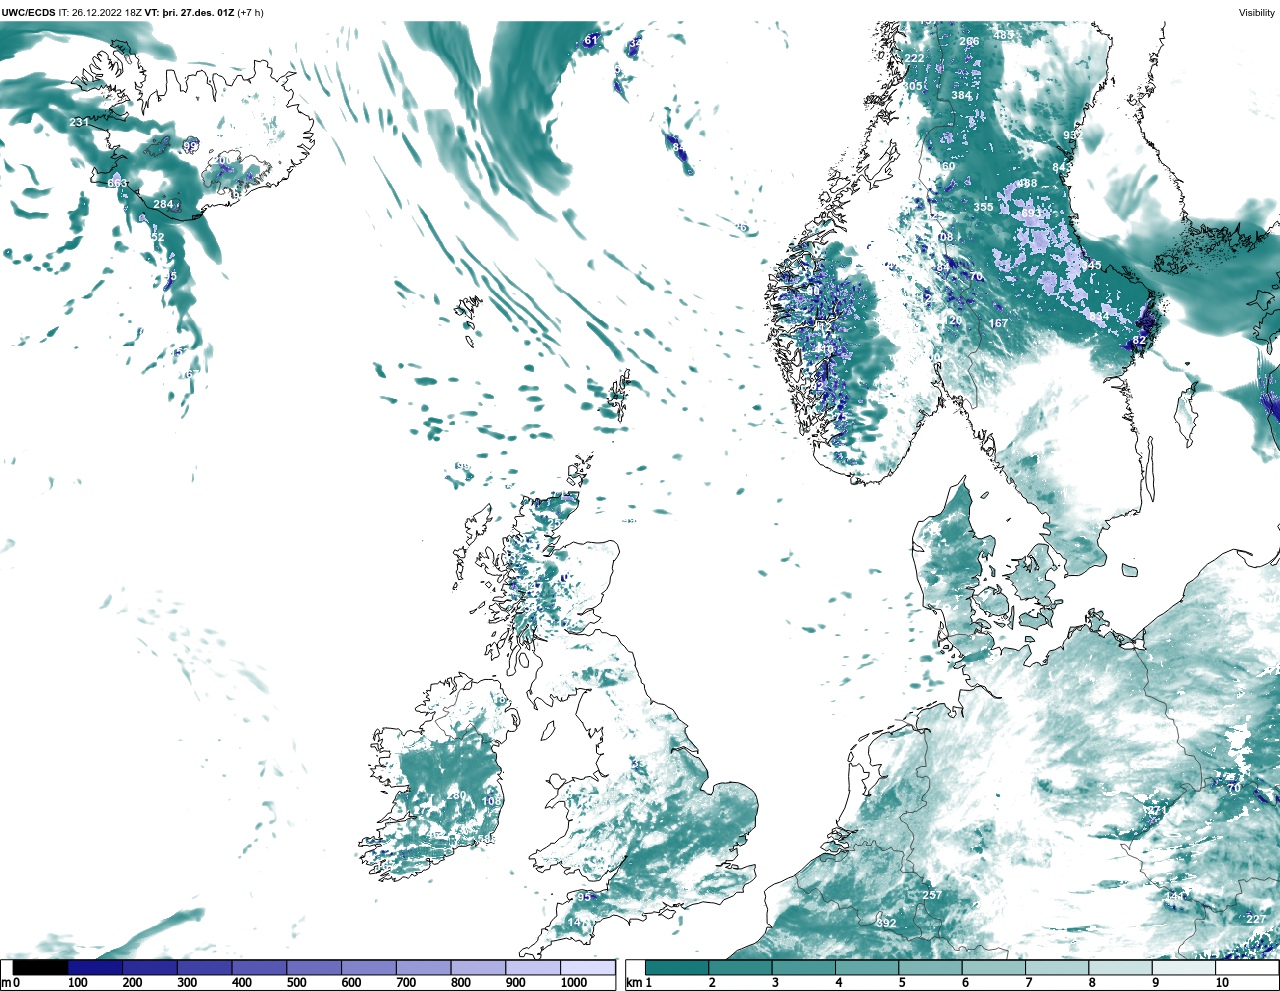This screenshot has height=991, width=1280.
Task: Click the '99' value over Iceland
Action: [190, 146]
